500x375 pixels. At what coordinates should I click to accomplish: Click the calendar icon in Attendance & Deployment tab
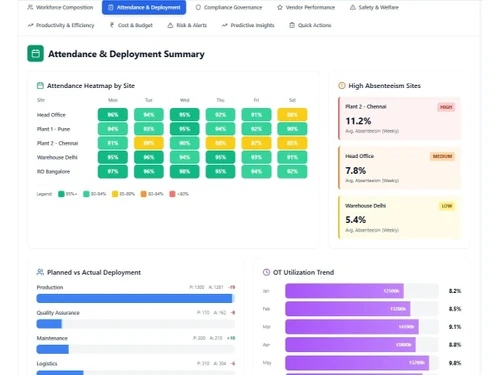point(111,7)
